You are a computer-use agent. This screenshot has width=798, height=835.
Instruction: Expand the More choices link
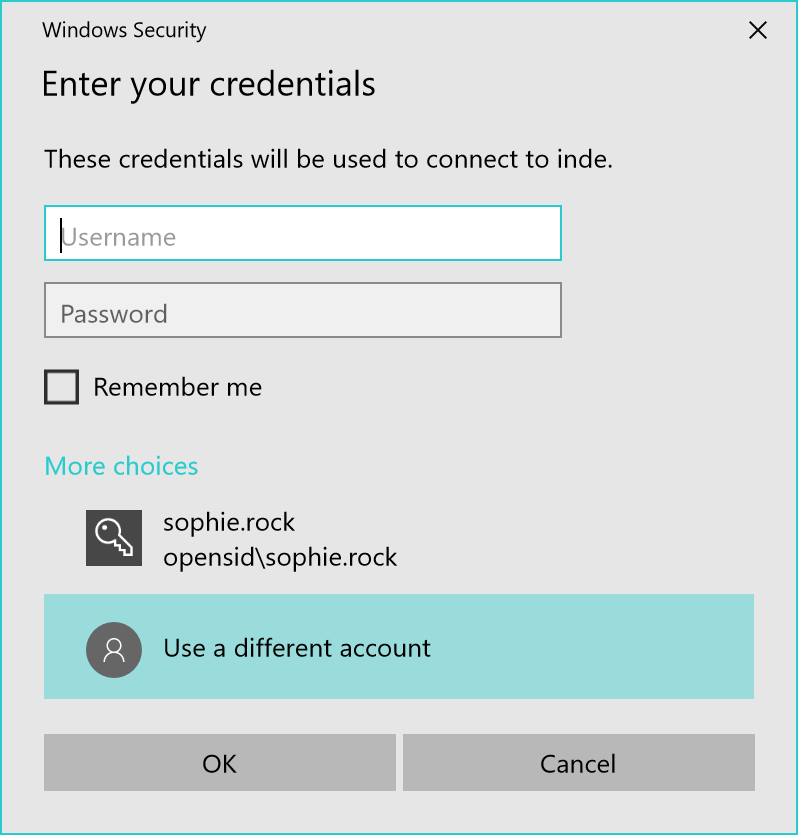(x=121, y=466)
